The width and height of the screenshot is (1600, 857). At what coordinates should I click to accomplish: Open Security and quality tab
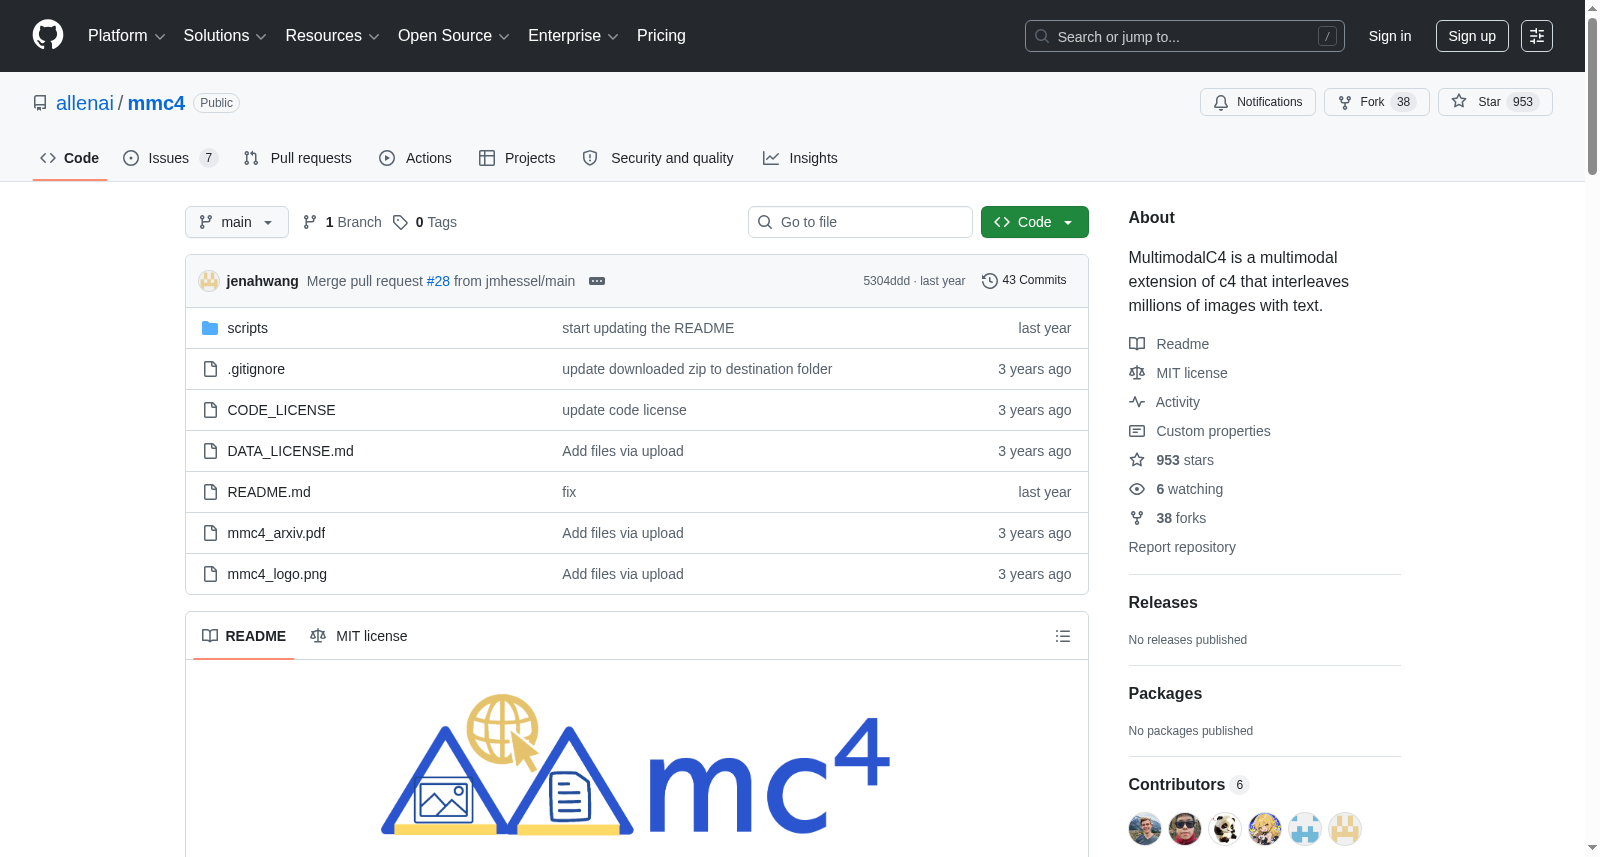click(658, 158)
